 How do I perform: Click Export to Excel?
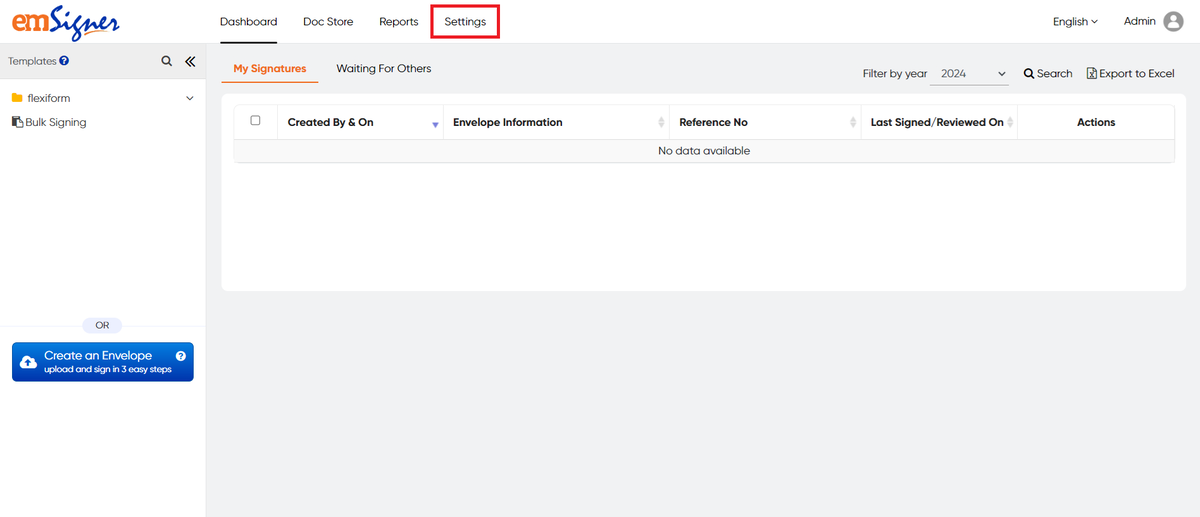[1130, 74]
